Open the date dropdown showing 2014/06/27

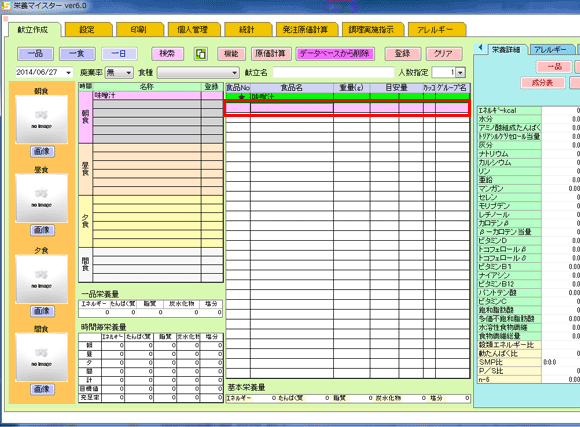pyautogui.click(x=68, y=73)
